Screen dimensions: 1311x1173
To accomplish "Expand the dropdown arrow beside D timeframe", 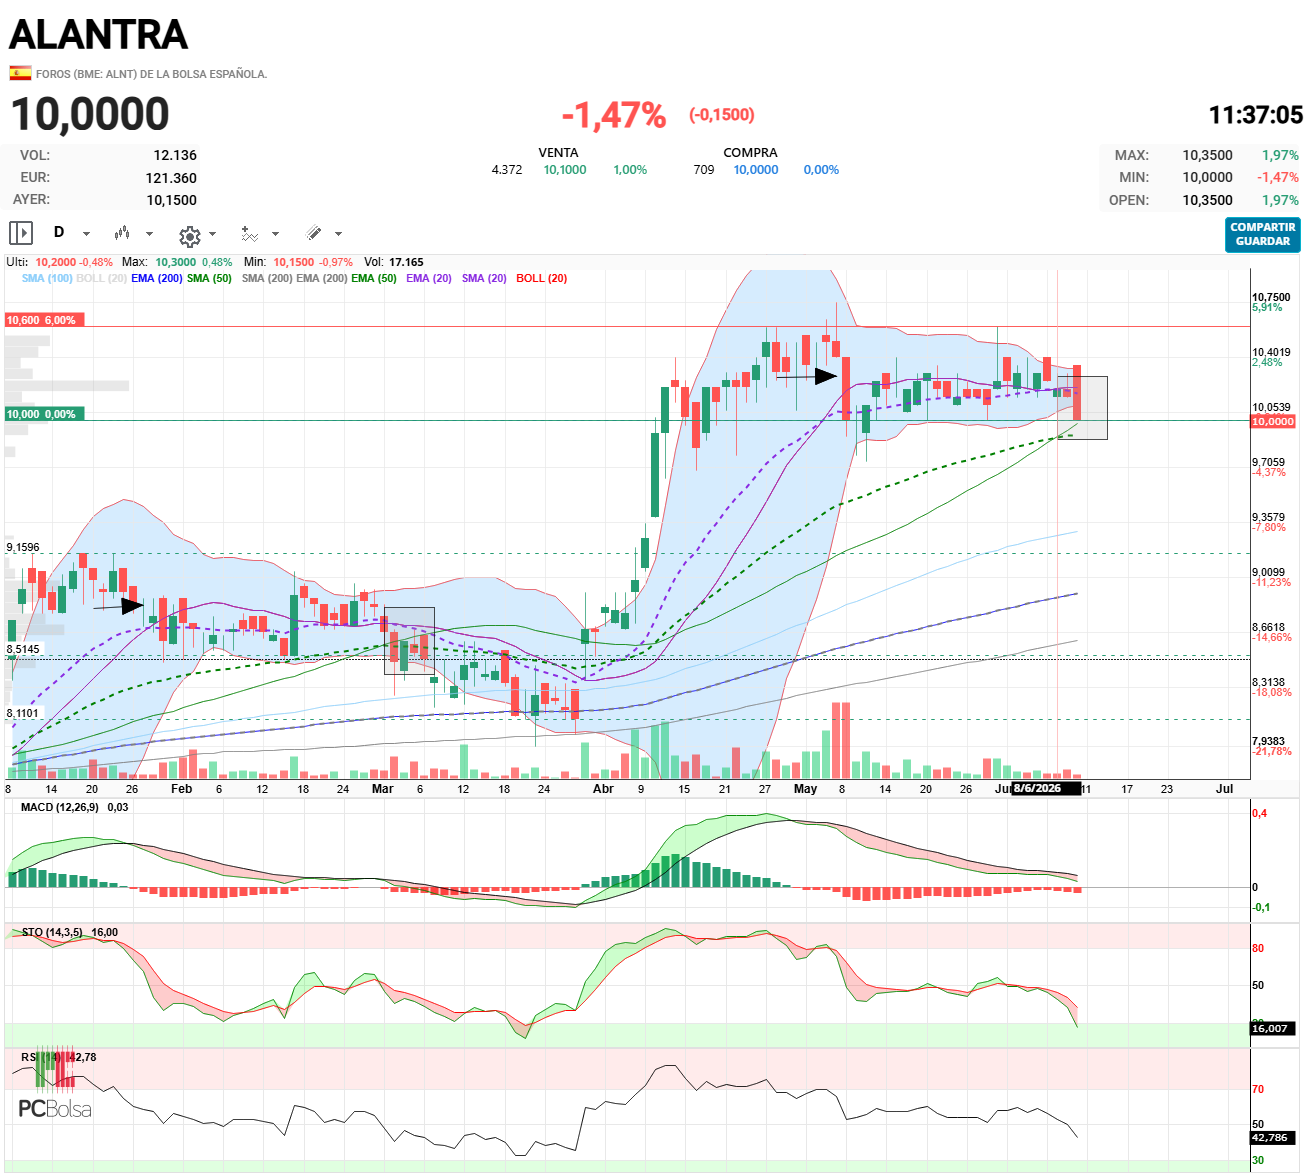I will [x=86, y=234].
